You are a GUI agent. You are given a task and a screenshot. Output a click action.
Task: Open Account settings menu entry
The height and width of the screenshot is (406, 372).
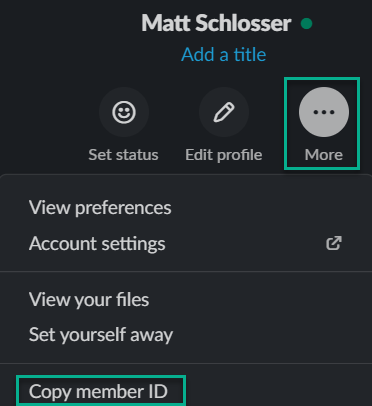(x=185, y=243)
